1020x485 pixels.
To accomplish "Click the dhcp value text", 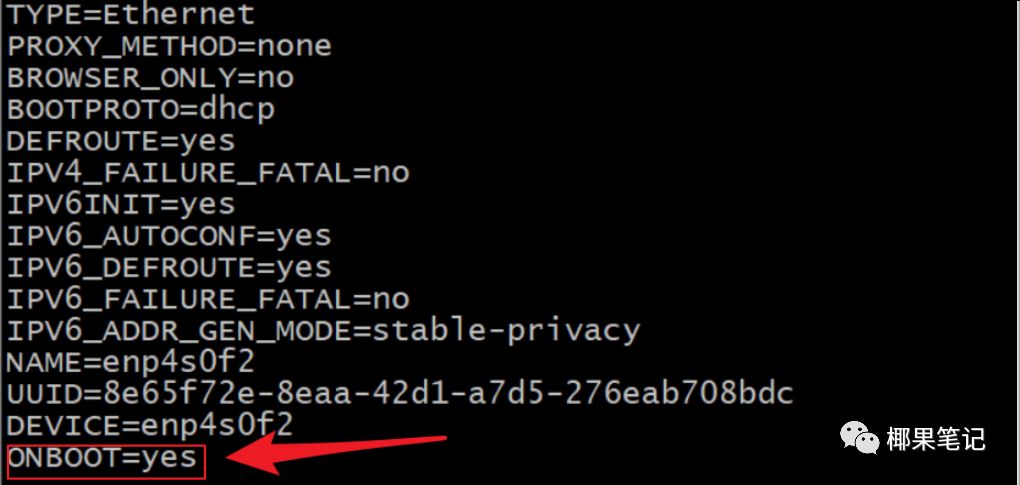I will click(x=234, y=109).
